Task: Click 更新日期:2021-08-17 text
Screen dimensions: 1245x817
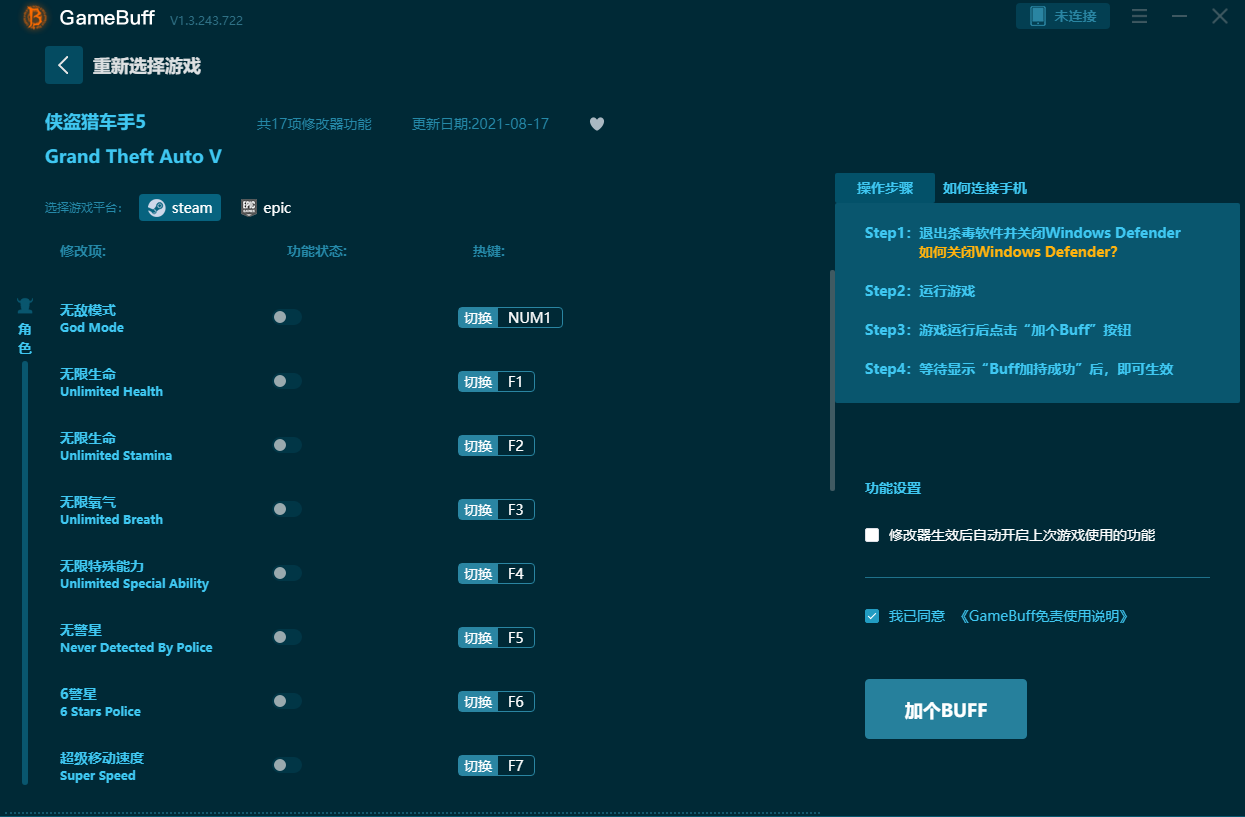Action: 480,124
